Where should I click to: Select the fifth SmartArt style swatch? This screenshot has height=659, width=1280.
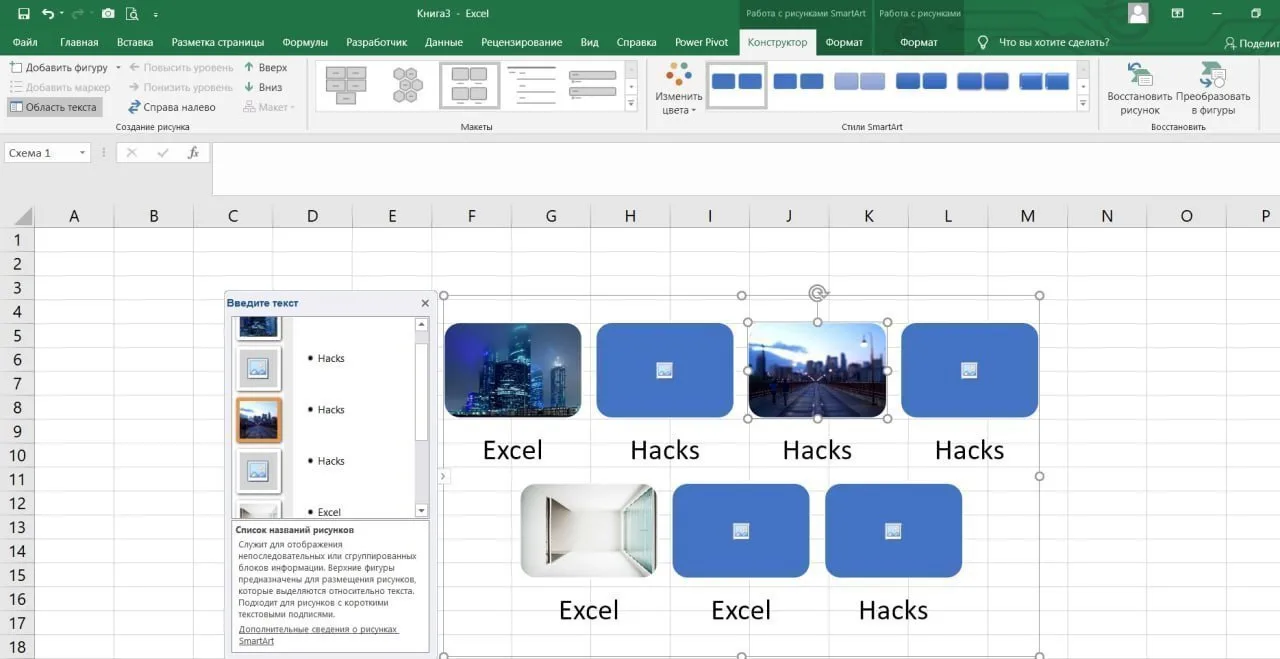tap(982, 82)
